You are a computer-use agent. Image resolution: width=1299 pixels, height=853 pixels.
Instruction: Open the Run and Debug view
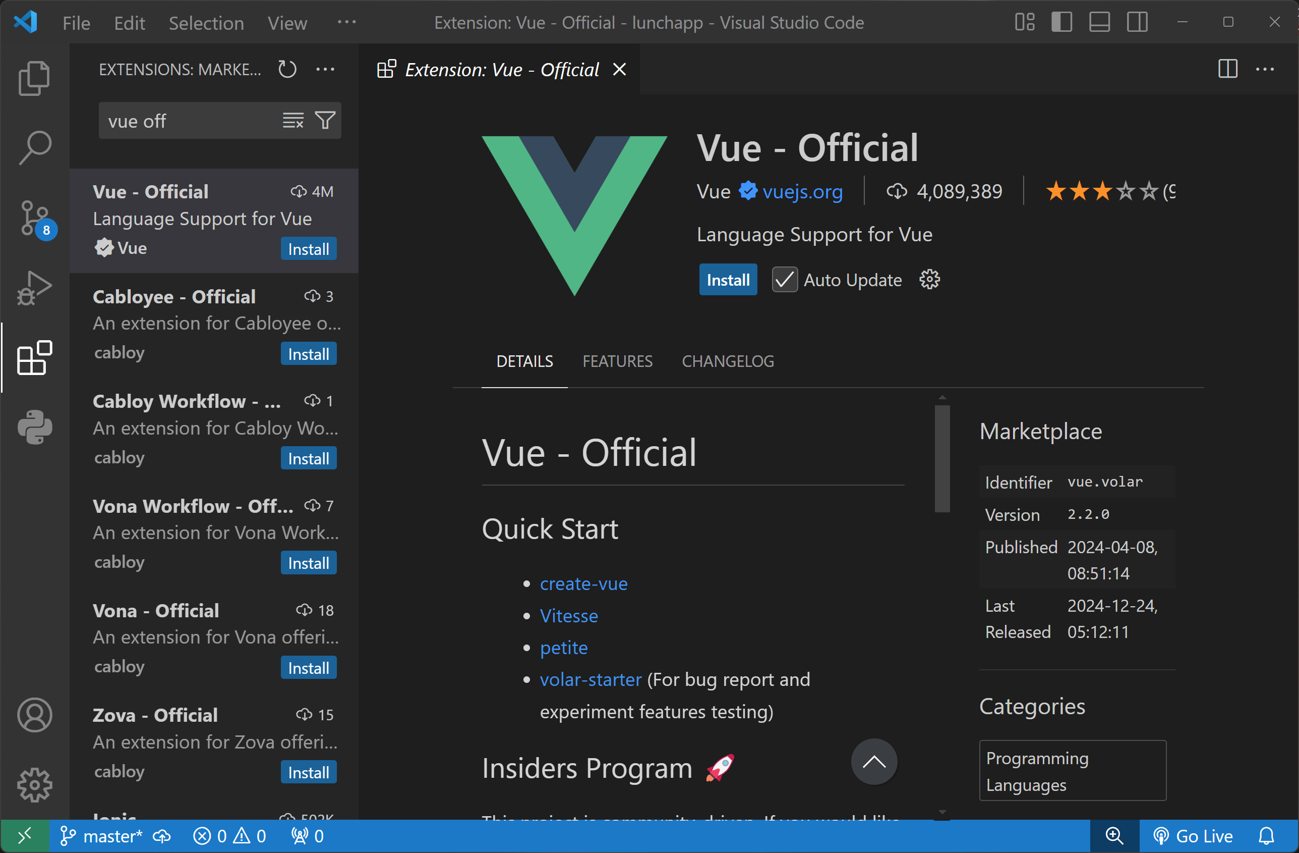point(35,288)
